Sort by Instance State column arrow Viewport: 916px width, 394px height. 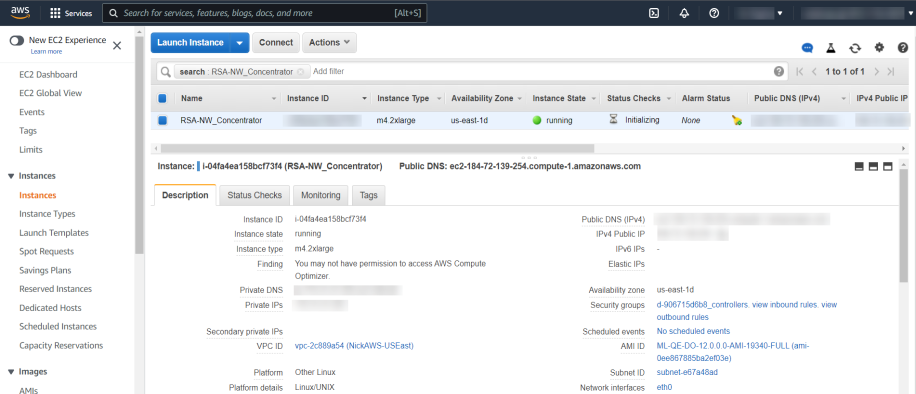pos(594,99)
